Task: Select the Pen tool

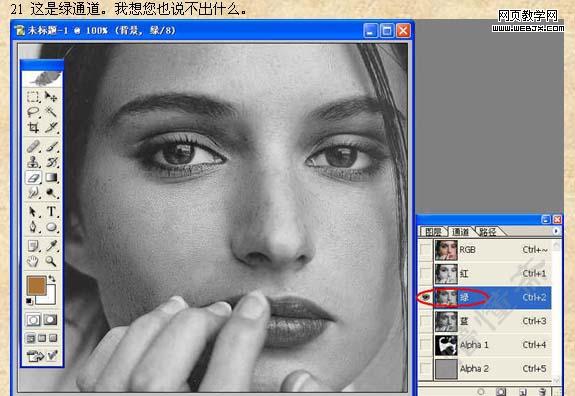Action: click(x=33, y=227)
